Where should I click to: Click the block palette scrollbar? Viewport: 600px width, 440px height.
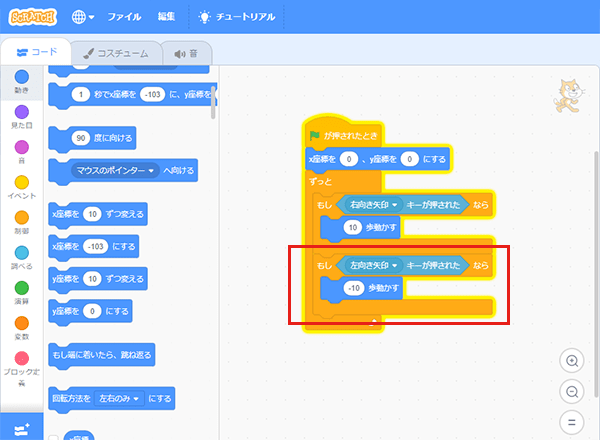pyautogui.click(x=213, y=102)
